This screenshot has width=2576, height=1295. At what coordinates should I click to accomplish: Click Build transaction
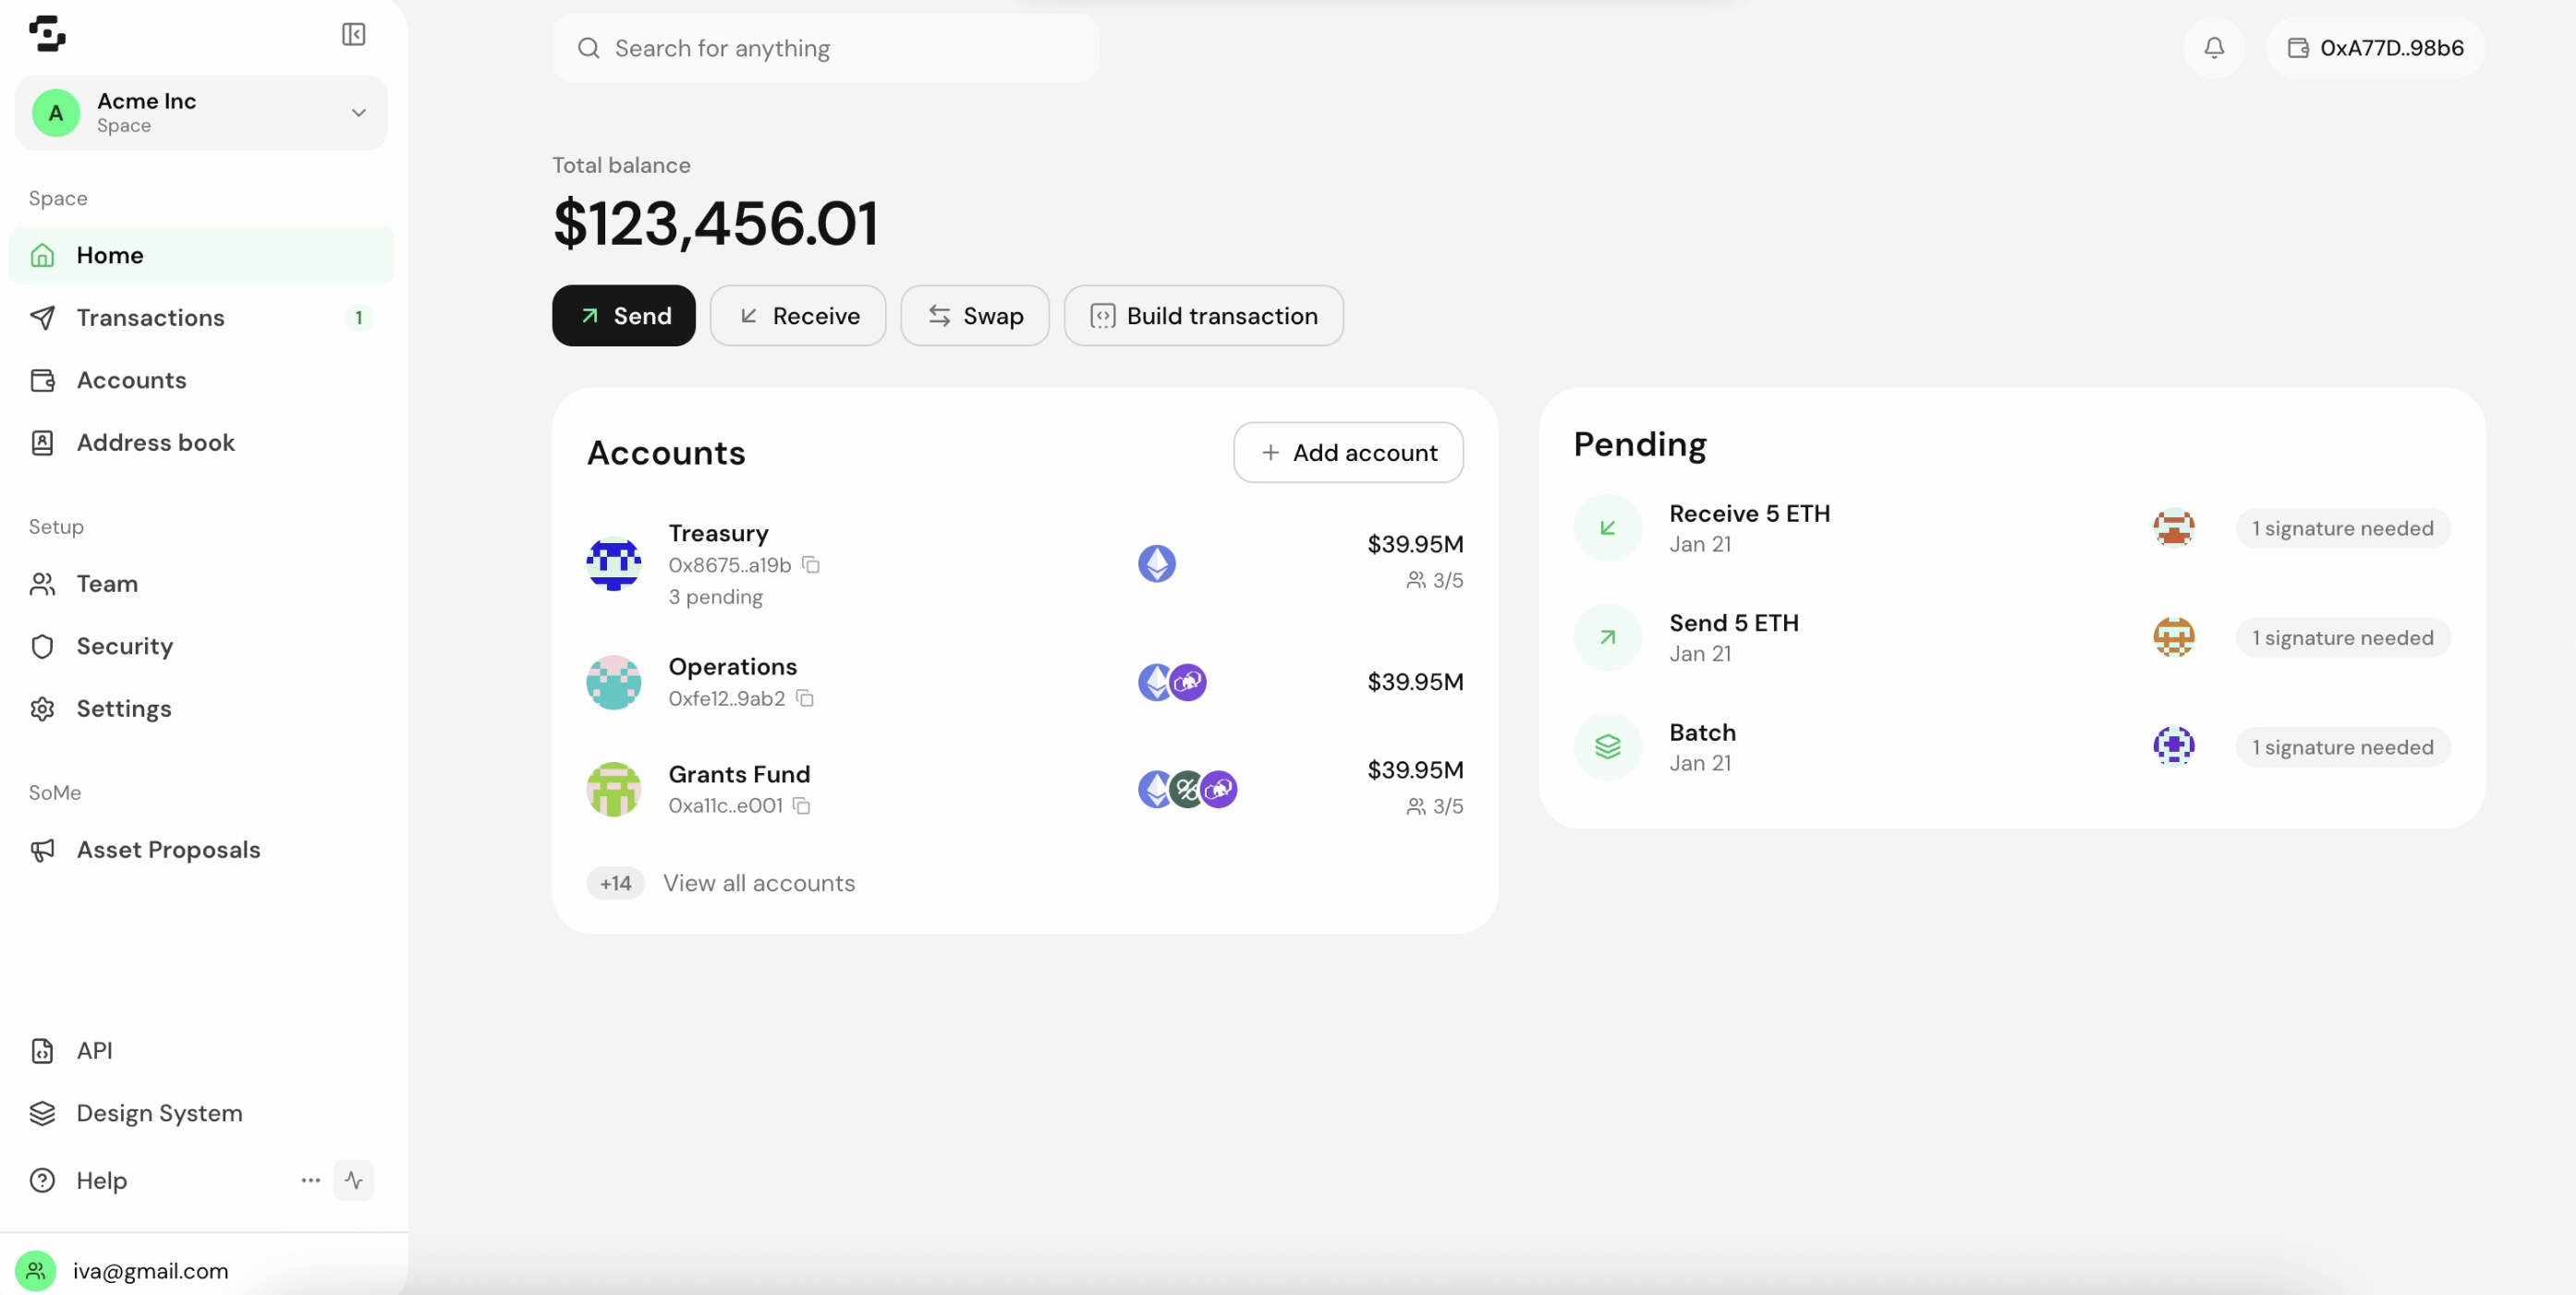coord(1204,316)
